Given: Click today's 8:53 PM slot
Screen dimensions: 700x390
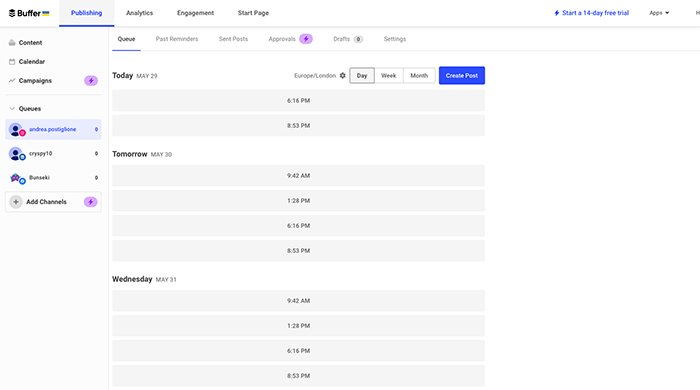Looking at the screenshot, I should (x=298, y=125).
